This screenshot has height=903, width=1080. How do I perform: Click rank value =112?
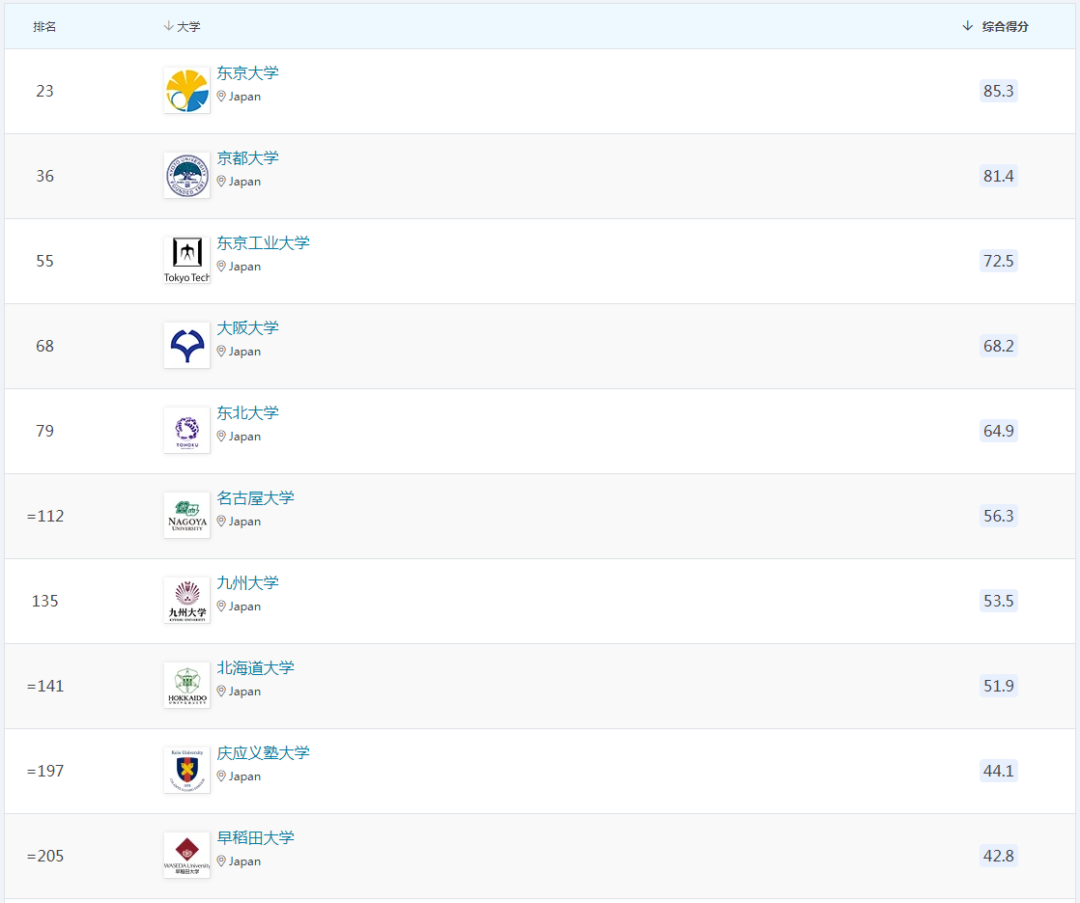[x=45, y=516]
